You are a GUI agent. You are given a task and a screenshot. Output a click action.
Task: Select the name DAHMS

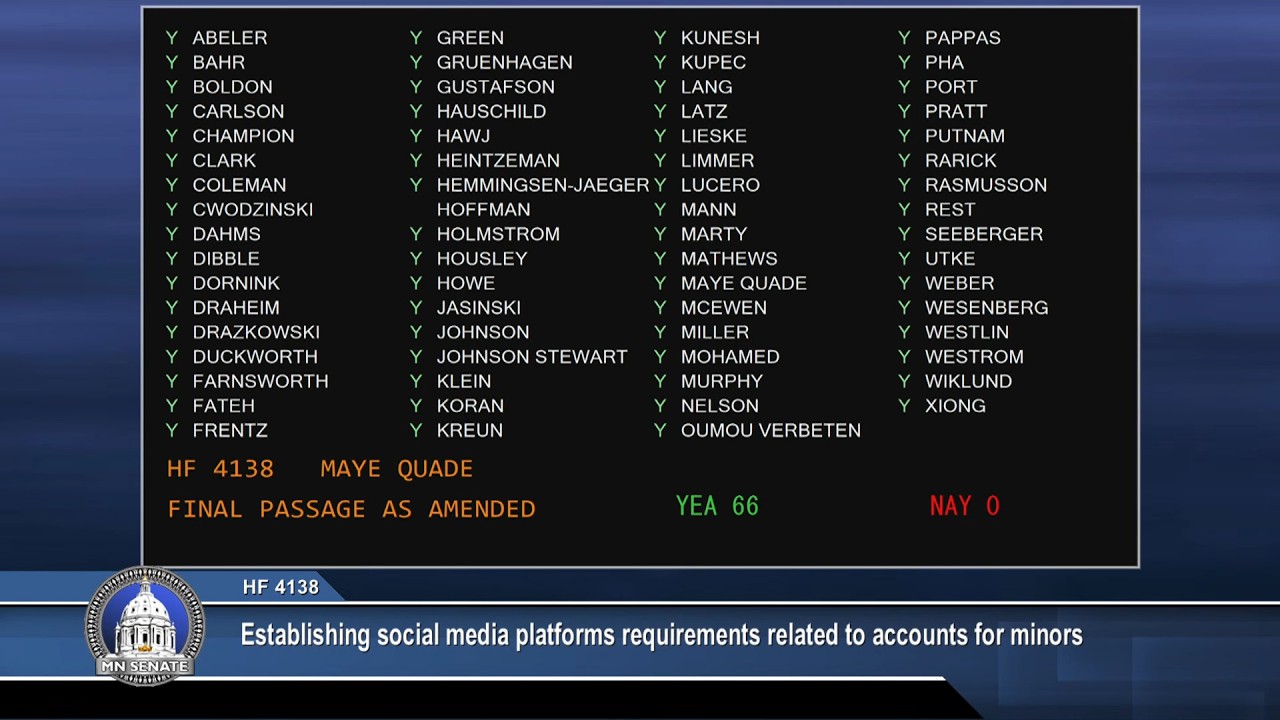227,234
